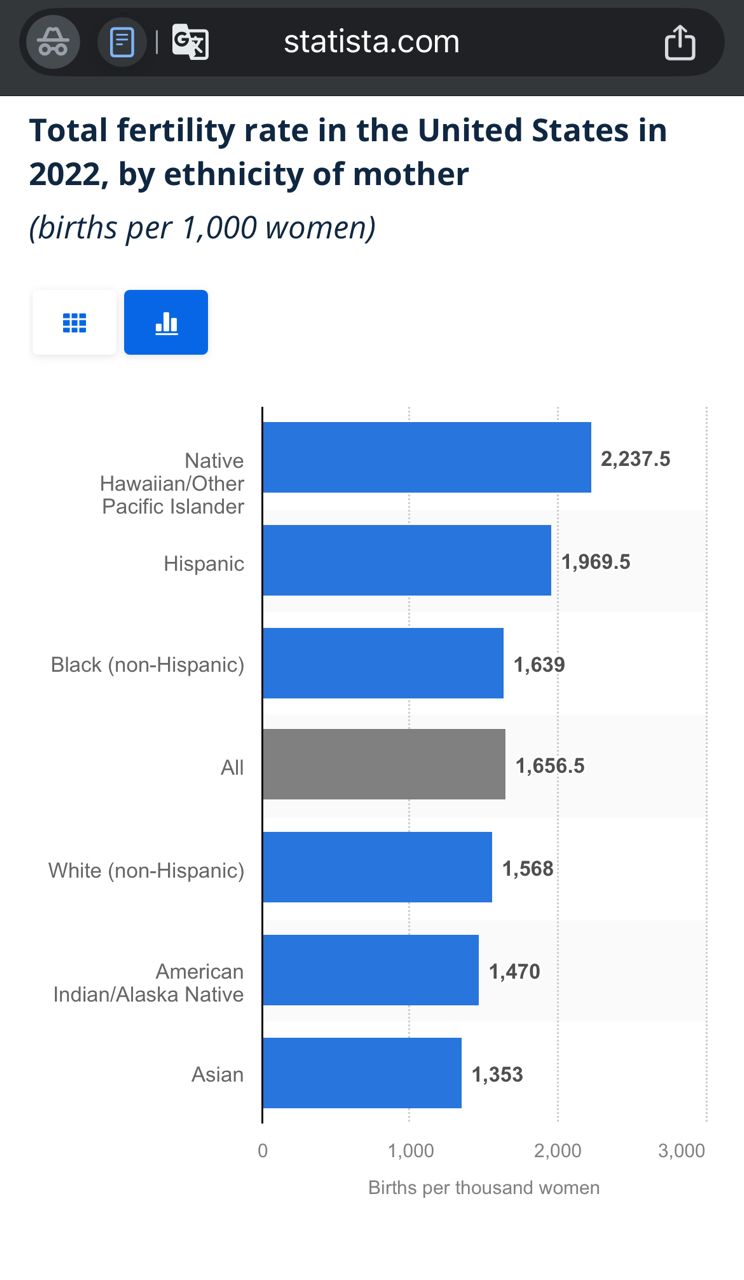Tap the share icon in address bar
This screenshot has width=744, height=1280.
(679, 42)
